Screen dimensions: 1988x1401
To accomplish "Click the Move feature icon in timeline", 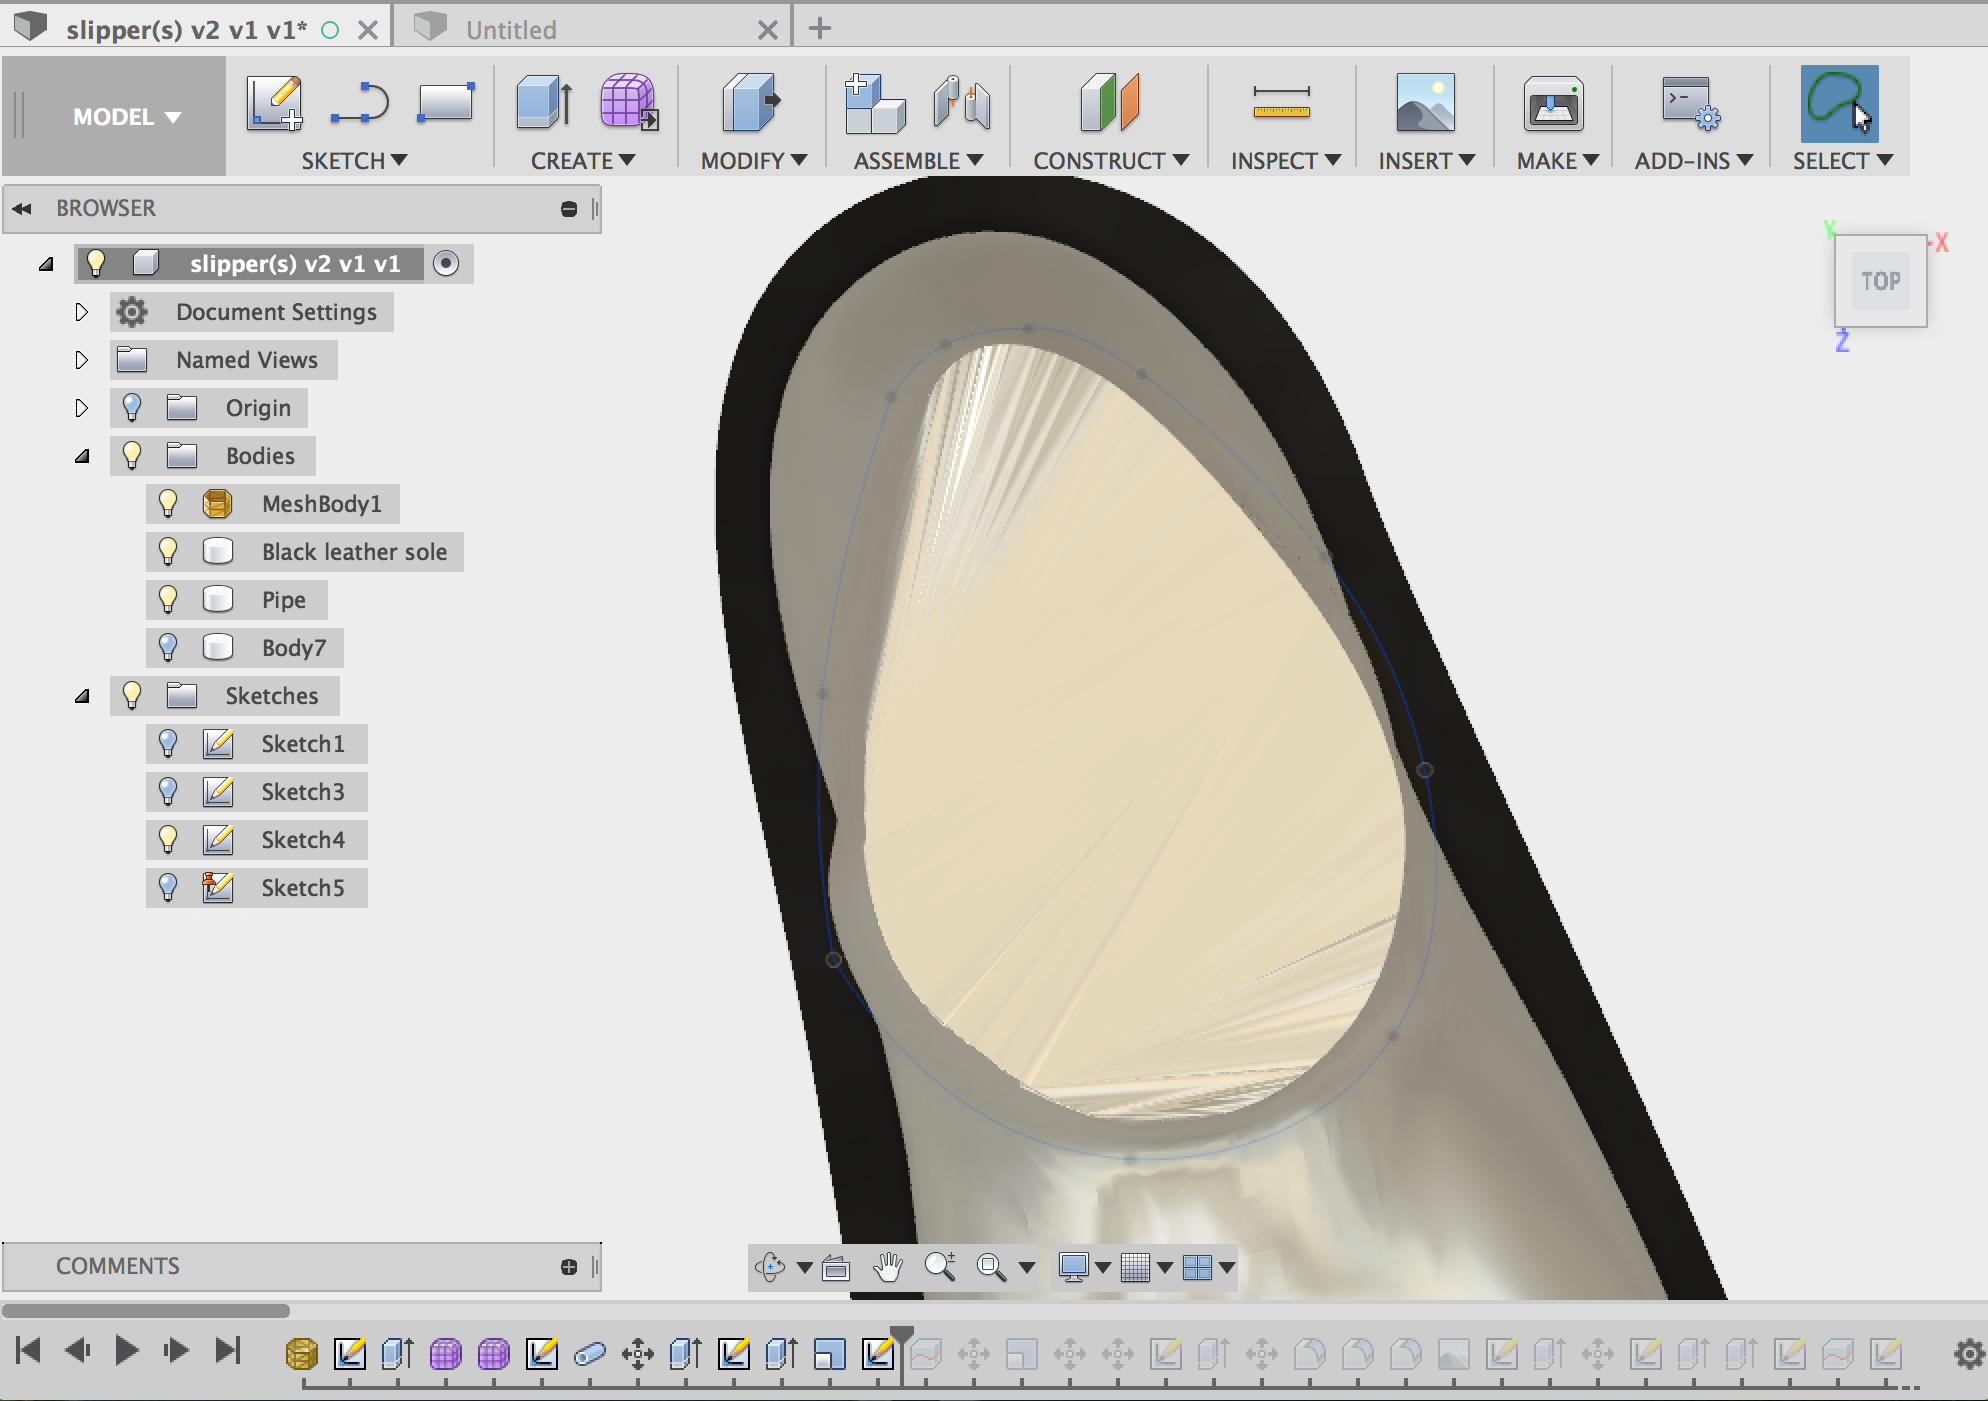I will (x=638, y=1354).
